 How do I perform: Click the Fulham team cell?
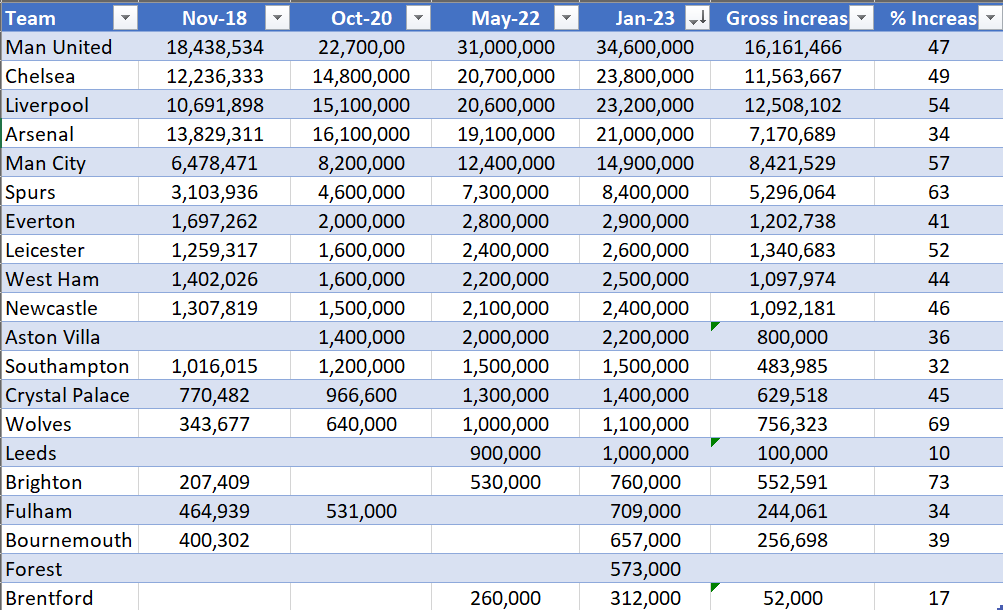(70, 511)
